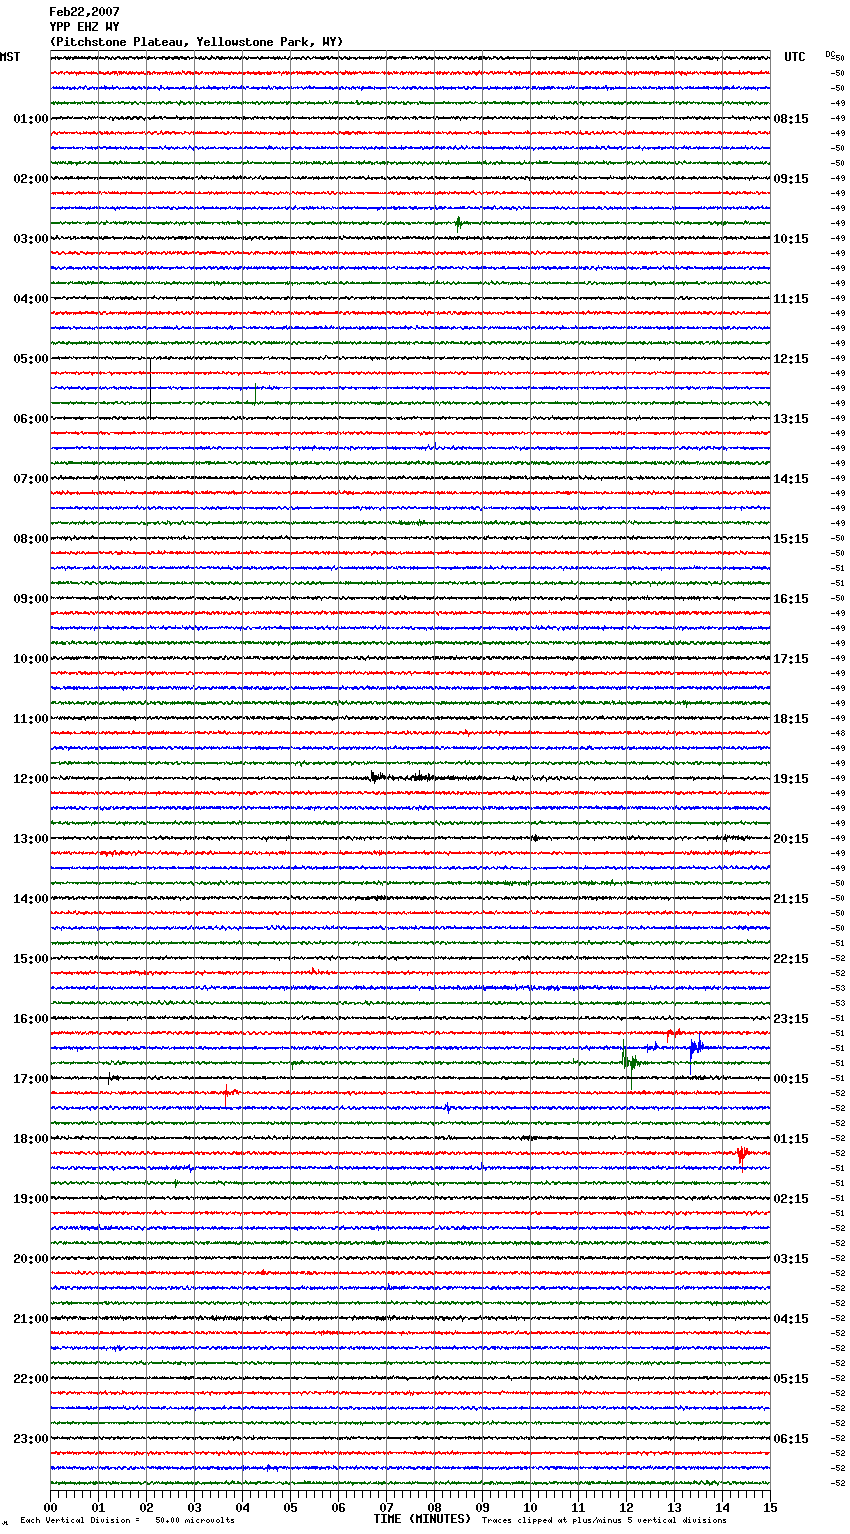
Task: Click minute 05 on the bottom time axis
Action: click(x=290, y=1506)
